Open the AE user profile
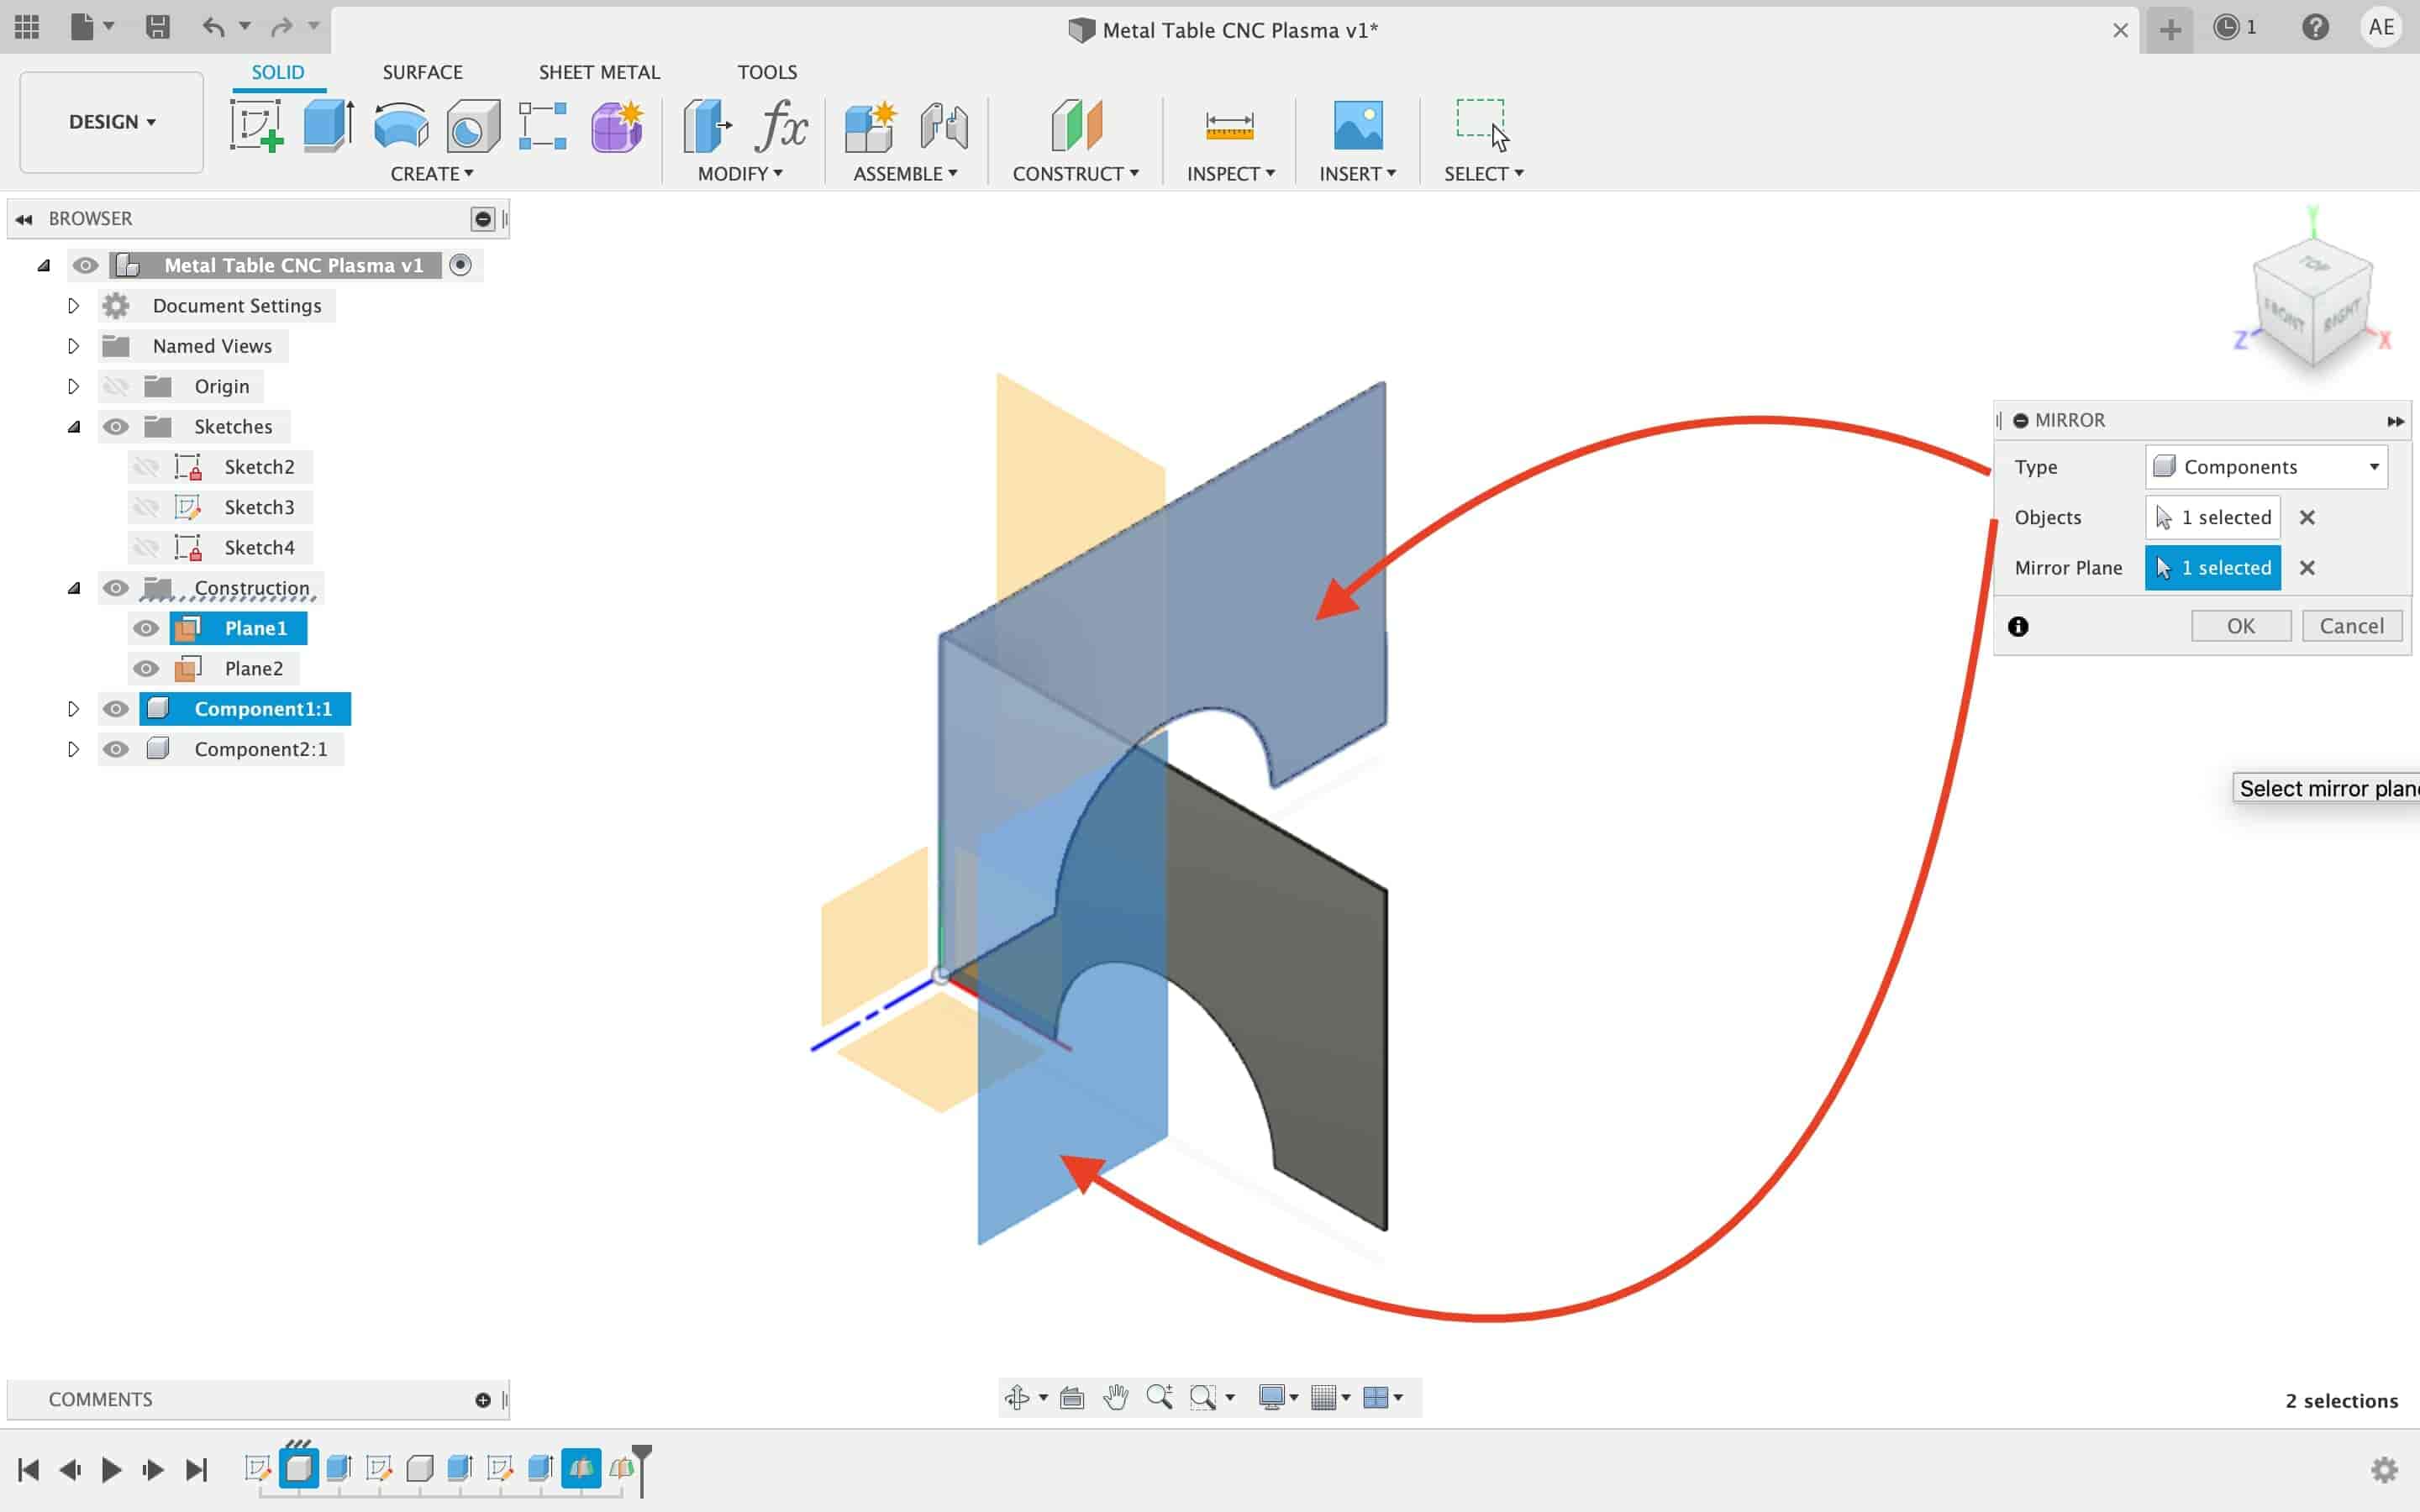 click(2381, 27)
